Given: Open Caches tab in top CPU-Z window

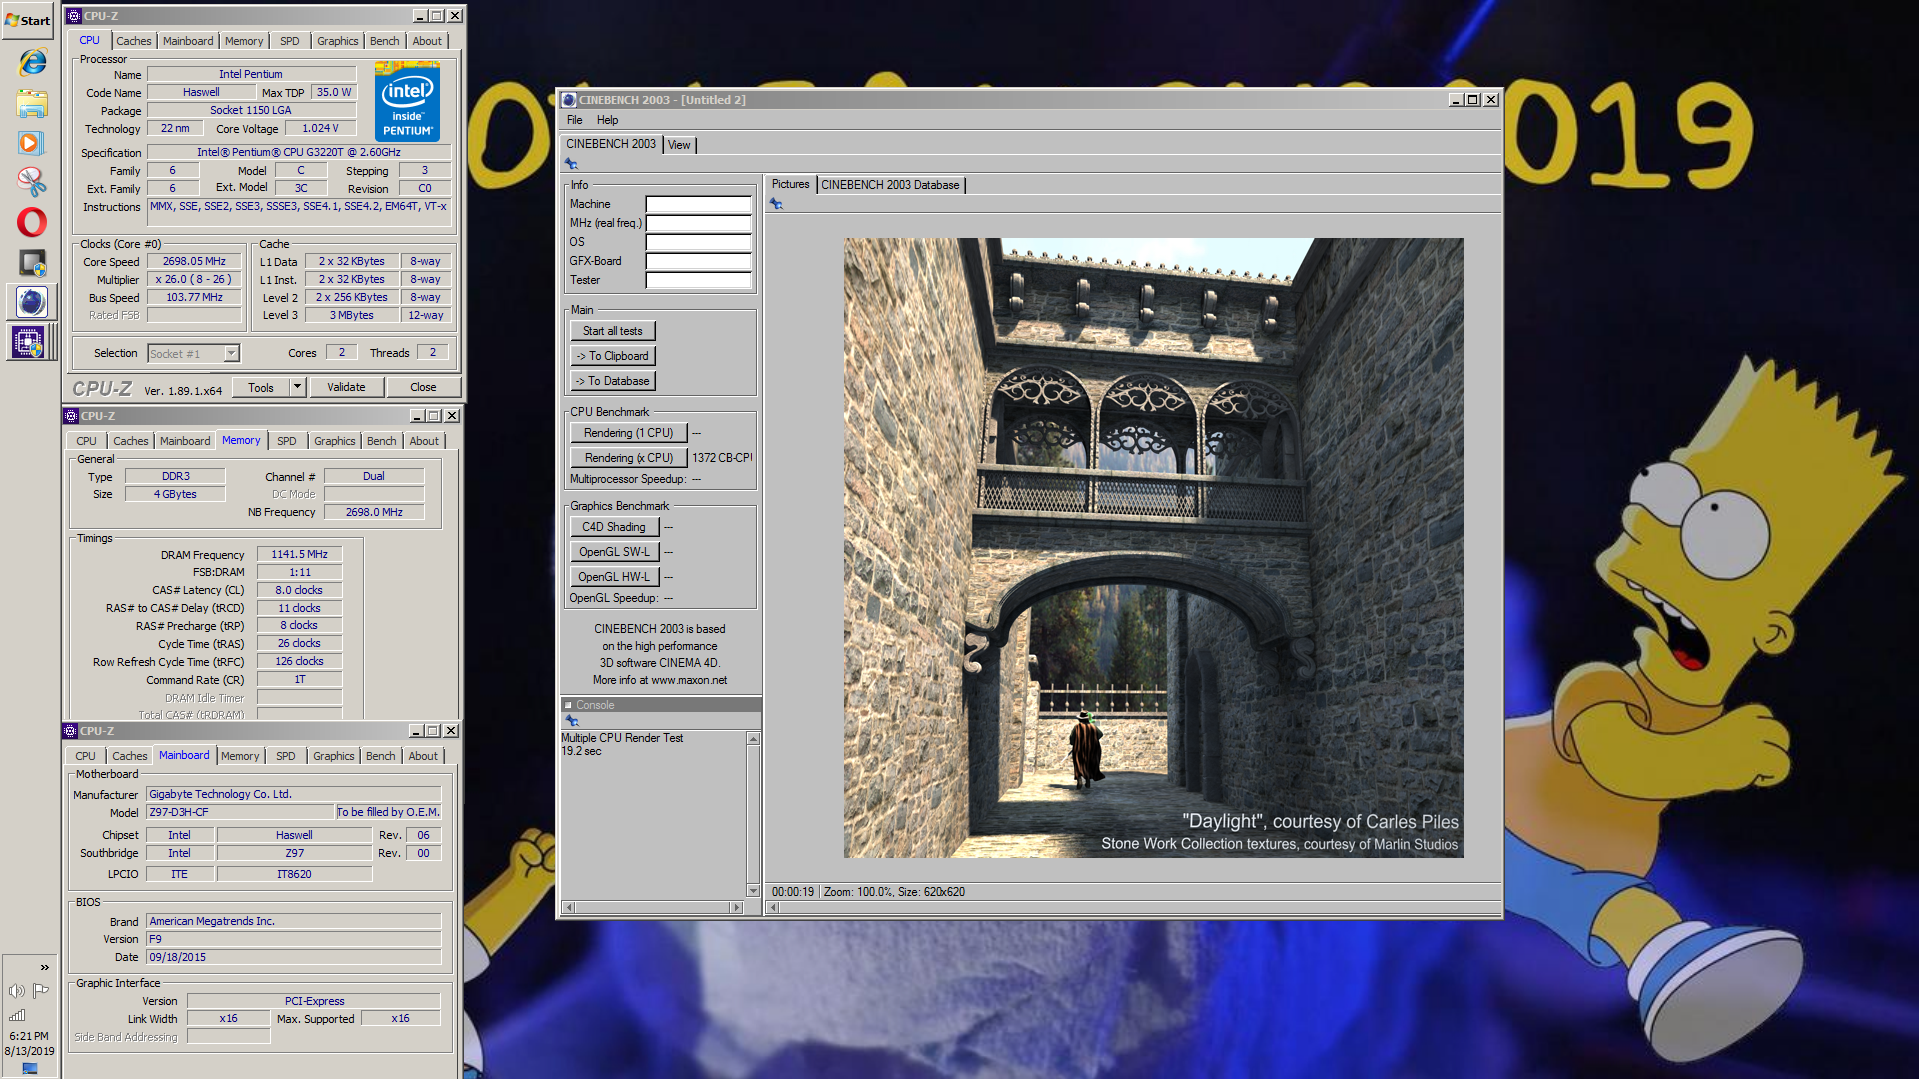Looking at the screenshot, I should [x=133, y=41].
